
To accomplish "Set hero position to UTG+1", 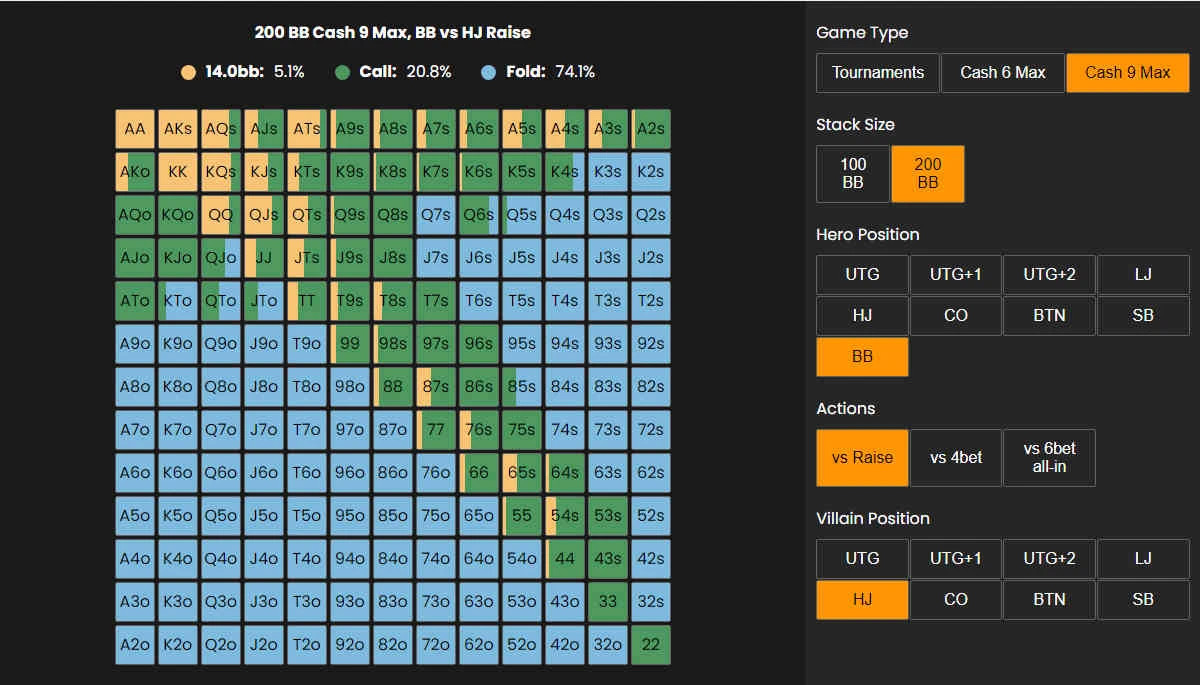I will pyautogui.click(x=955, y=274).
